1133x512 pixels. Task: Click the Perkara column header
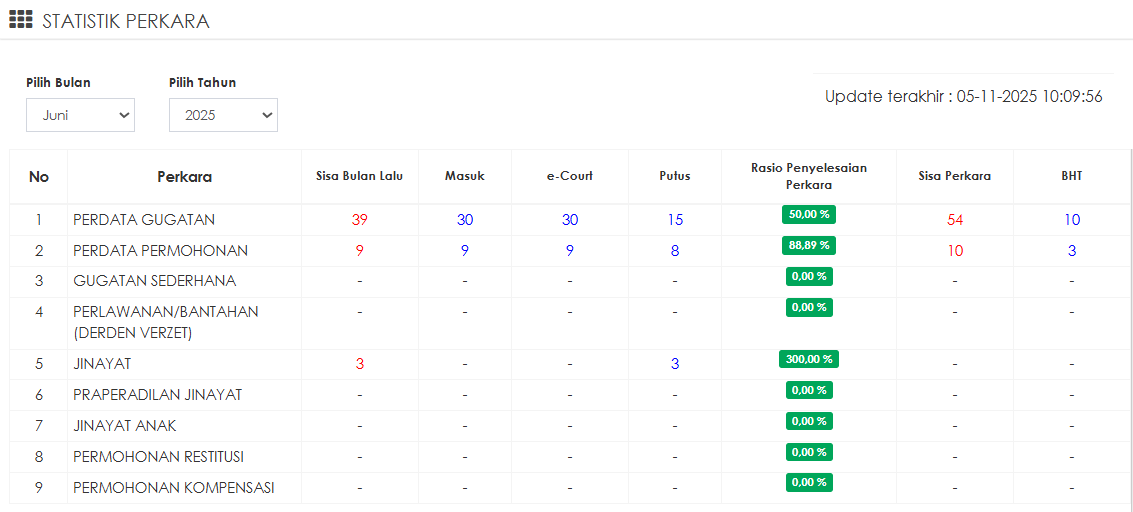pos(184,177)
